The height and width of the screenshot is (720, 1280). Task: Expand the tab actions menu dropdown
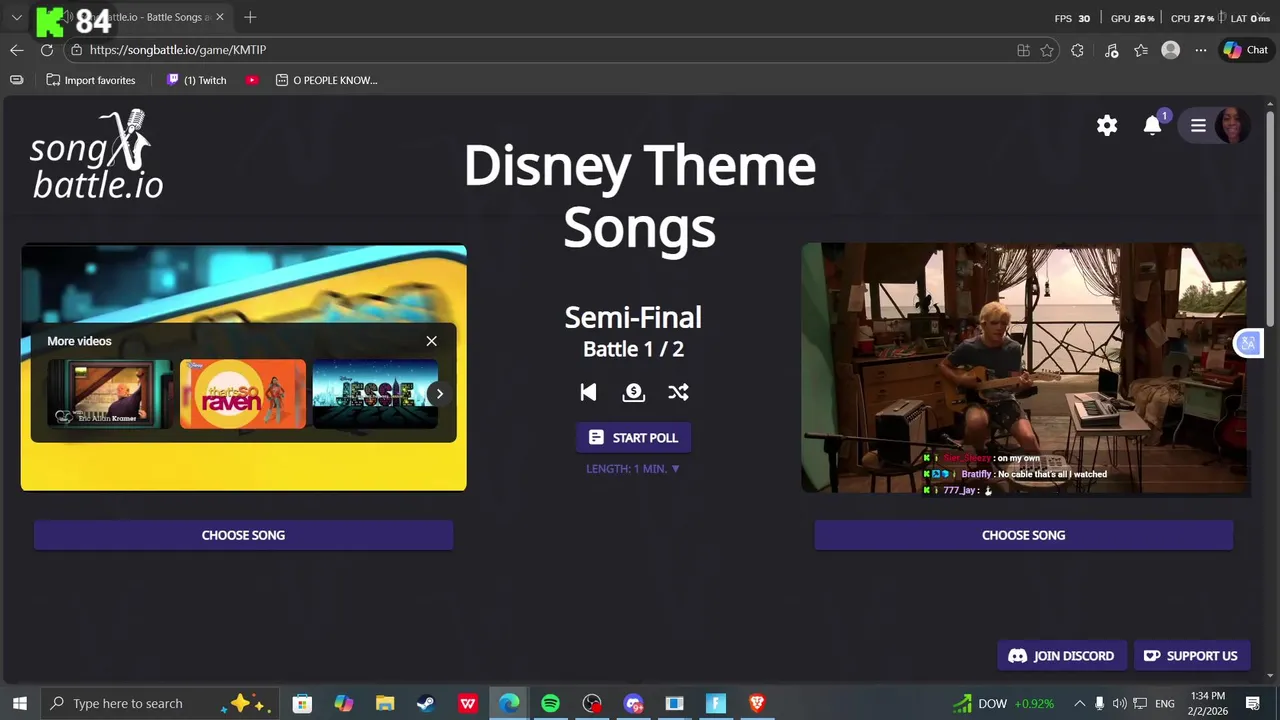17,17
